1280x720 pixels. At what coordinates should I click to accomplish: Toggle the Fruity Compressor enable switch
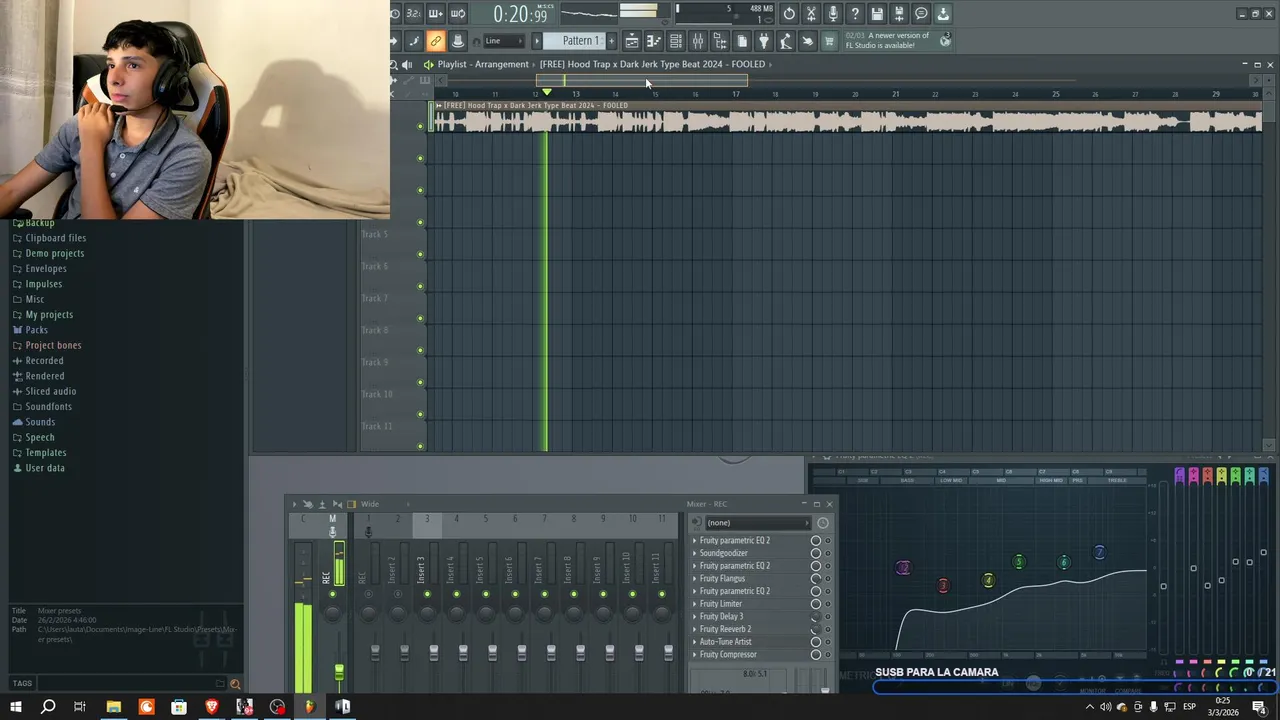coord(827,655)
